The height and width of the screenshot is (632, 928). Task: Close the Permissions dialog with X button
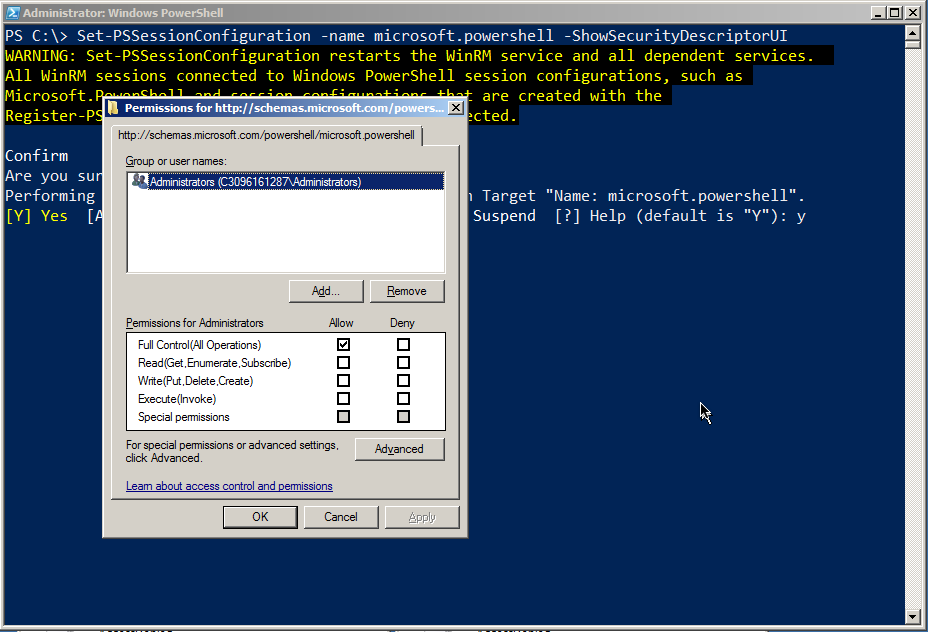tap(456, 107)
